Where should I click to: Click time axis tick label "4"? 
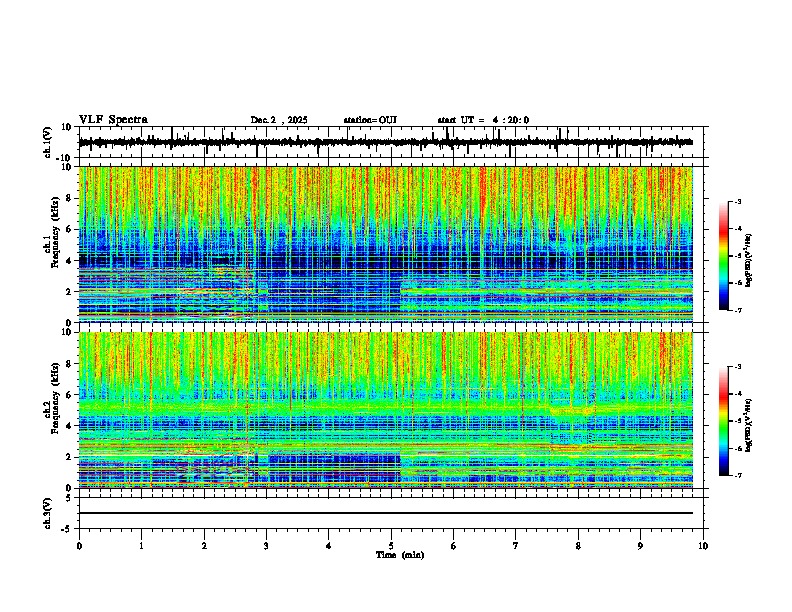tap(329, 546)
